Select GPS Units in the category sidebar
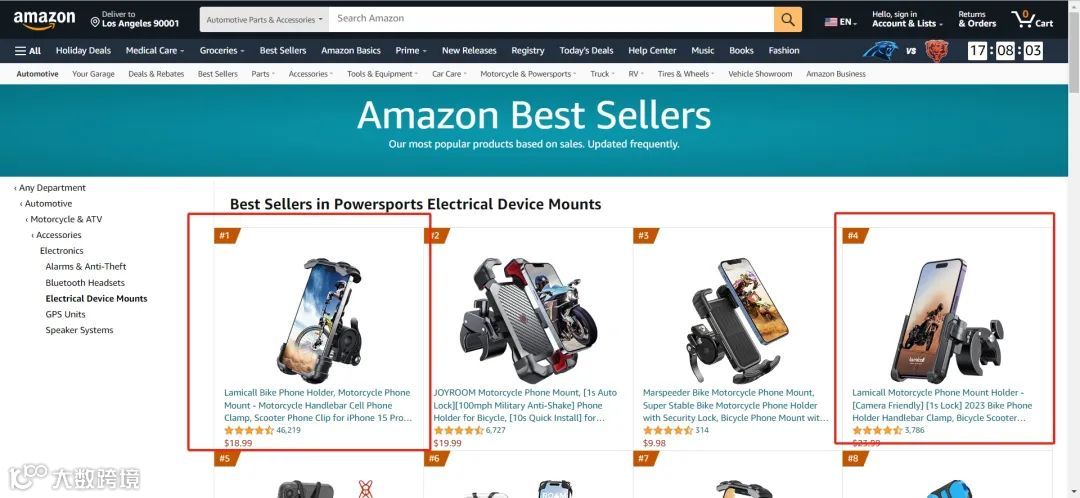 pos(65,314)
